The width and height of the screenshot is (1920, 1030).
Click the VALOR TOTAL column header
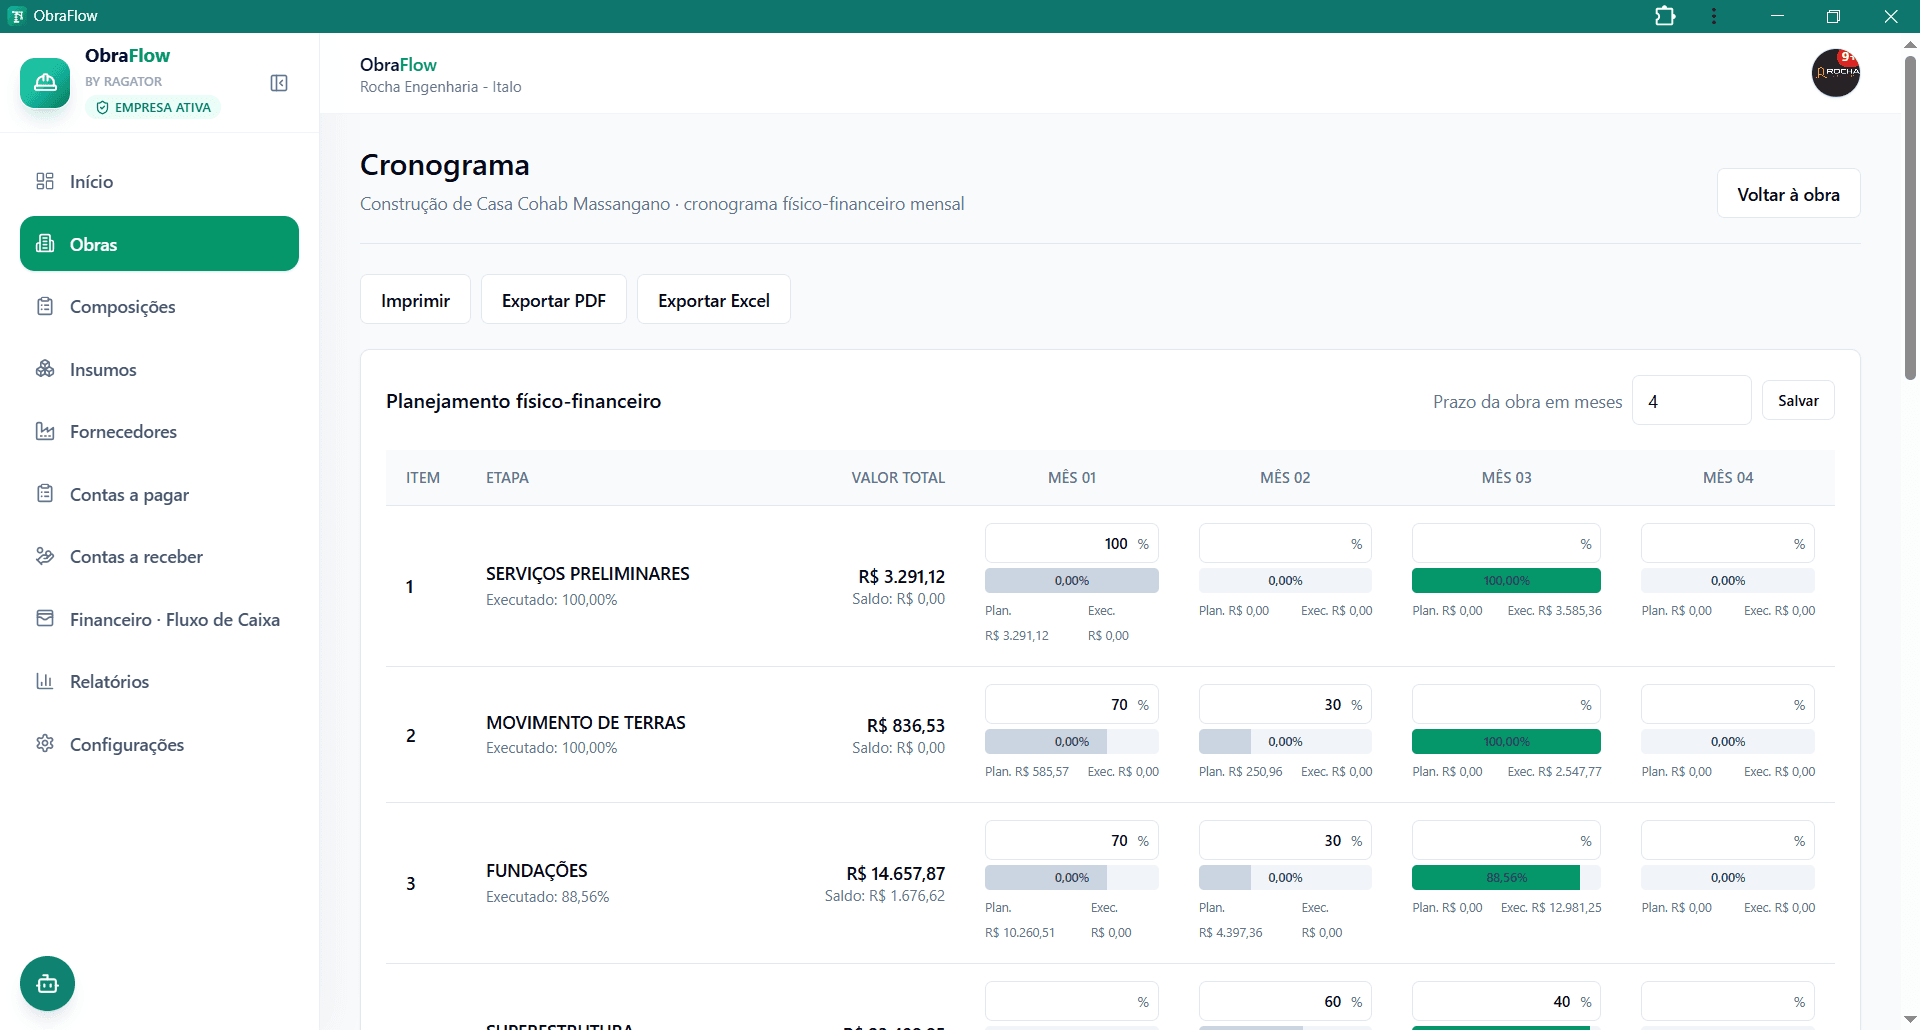898,477
